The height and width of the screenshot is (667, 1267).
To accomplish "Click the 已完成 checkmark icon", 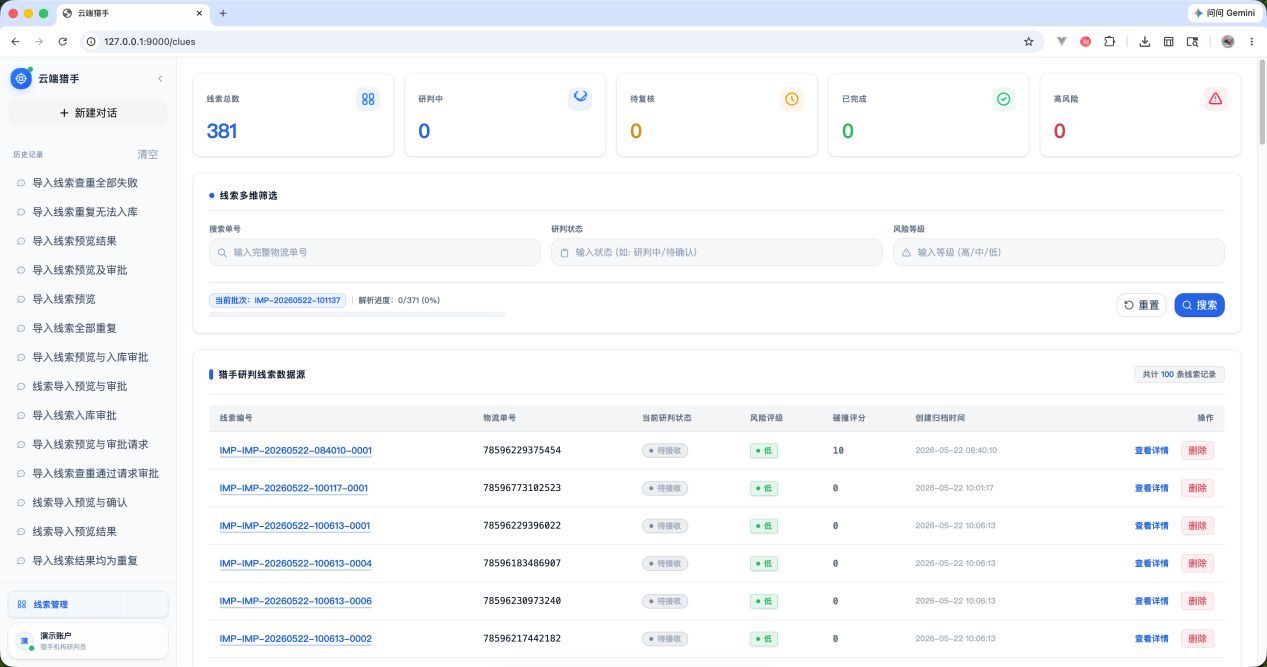I will click(x=1004, y=99).
